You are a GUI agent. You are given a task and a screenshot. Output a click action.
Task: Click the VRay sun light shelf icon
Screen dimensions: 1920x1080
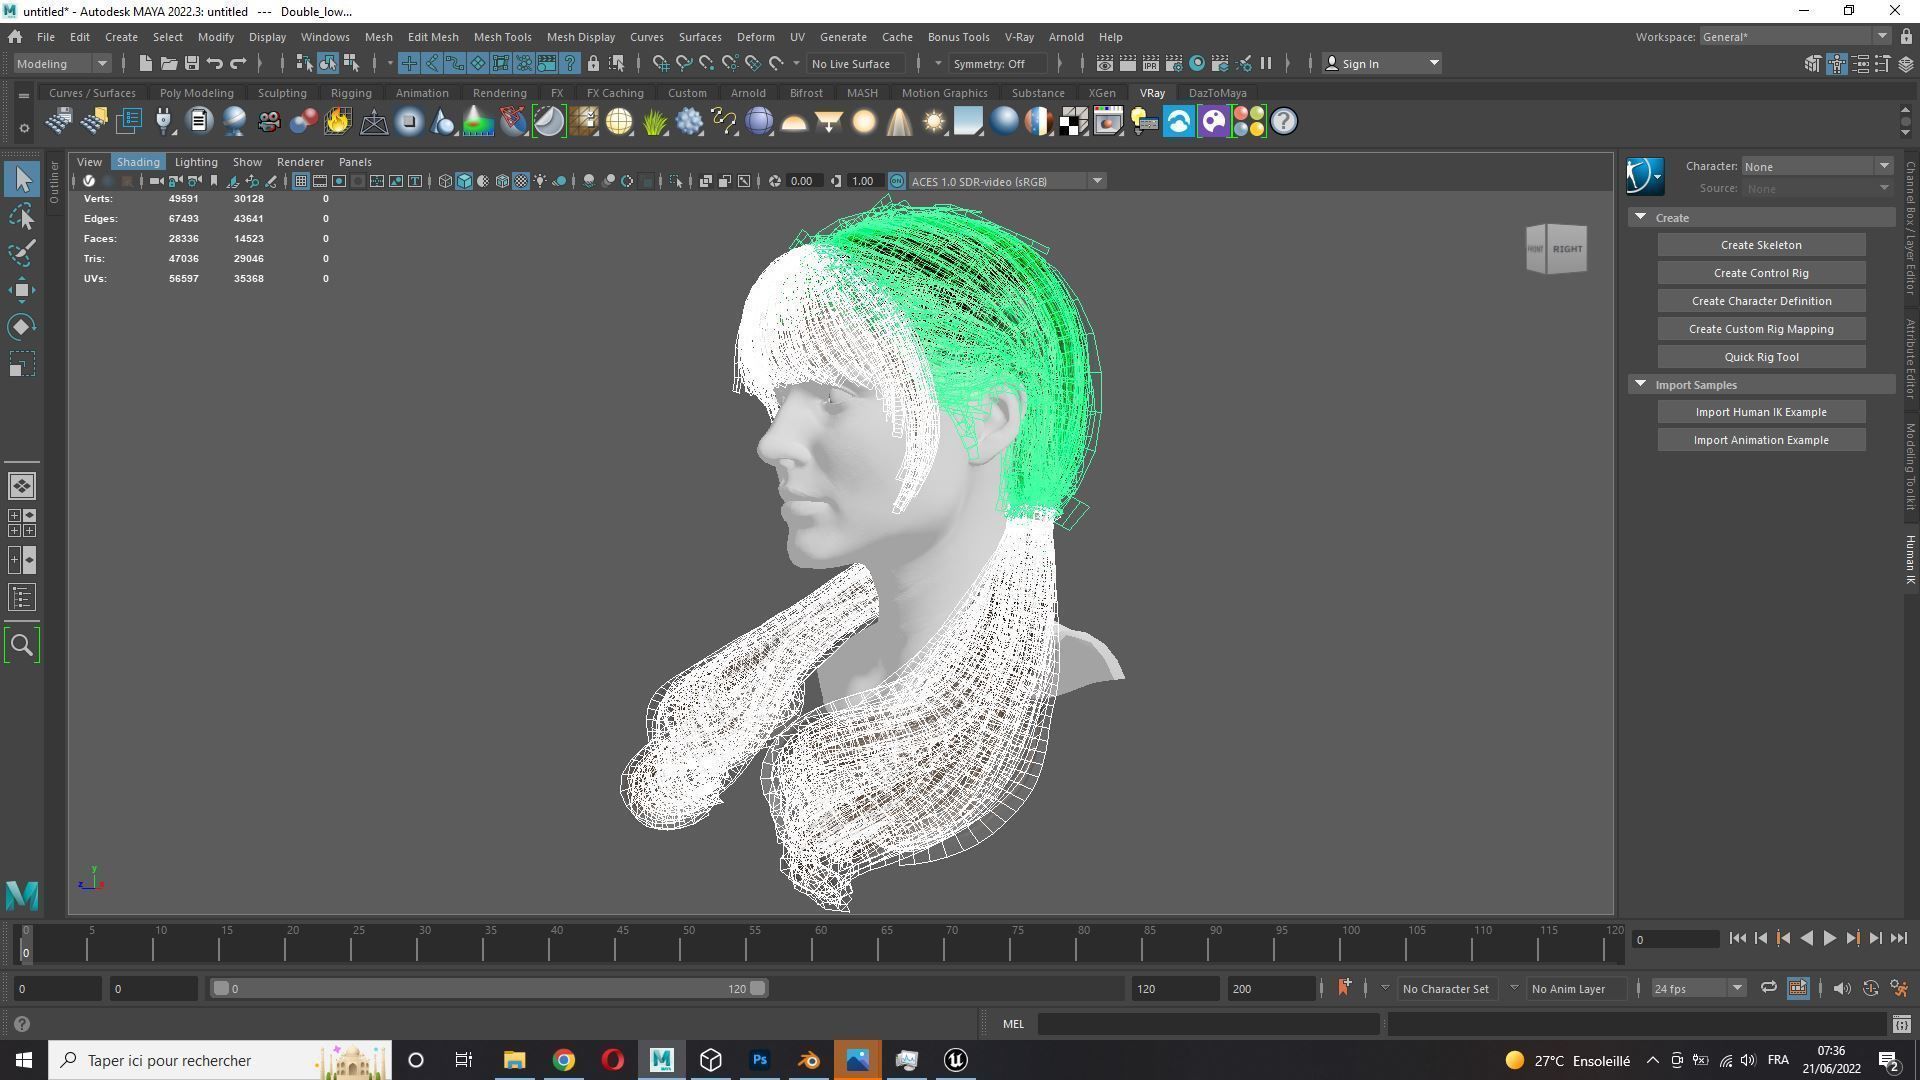coord(933,122)
